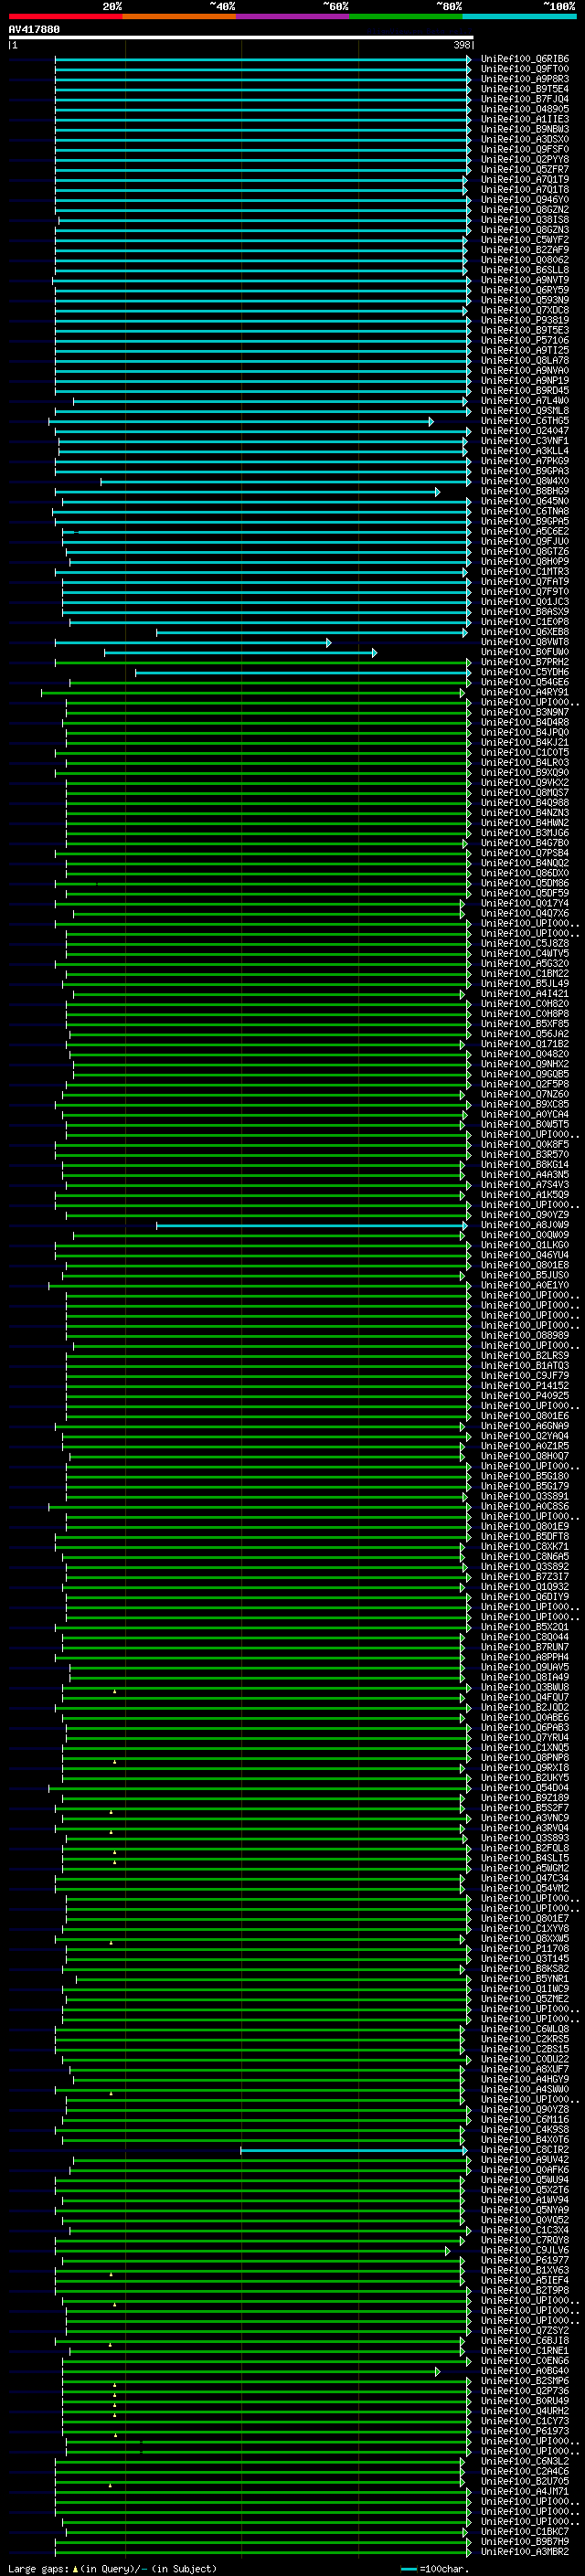
Task: Open the UniRef100_O24047 hit label
Action: pyautogui.click(x=524, y=431)
